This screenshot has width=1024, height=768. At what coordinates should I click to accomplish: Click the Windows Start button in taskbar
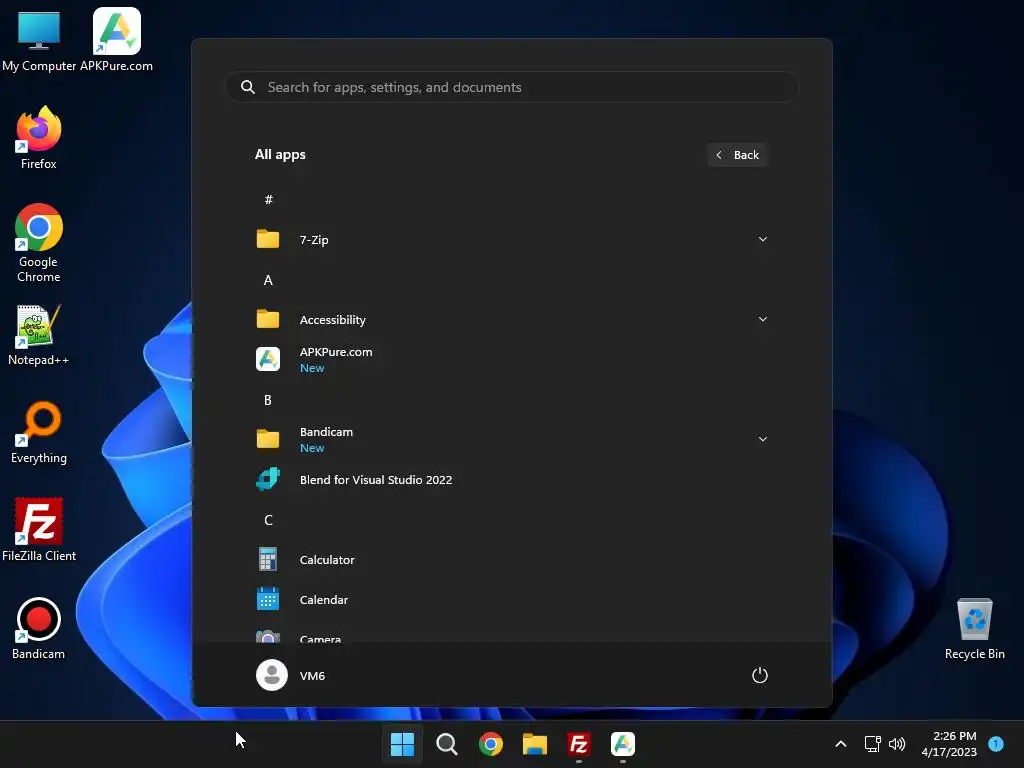[x=402, y=744]
